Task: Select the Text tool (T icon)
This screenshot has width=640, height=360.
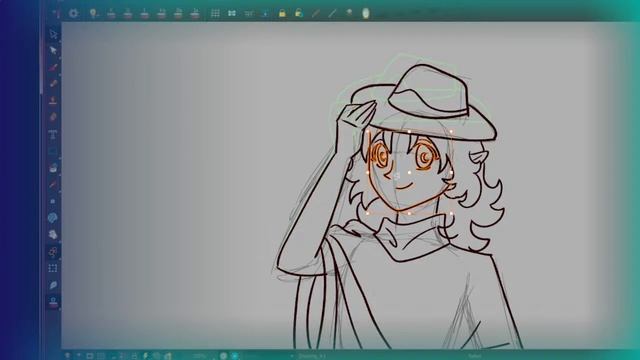Action: [53, 134]
